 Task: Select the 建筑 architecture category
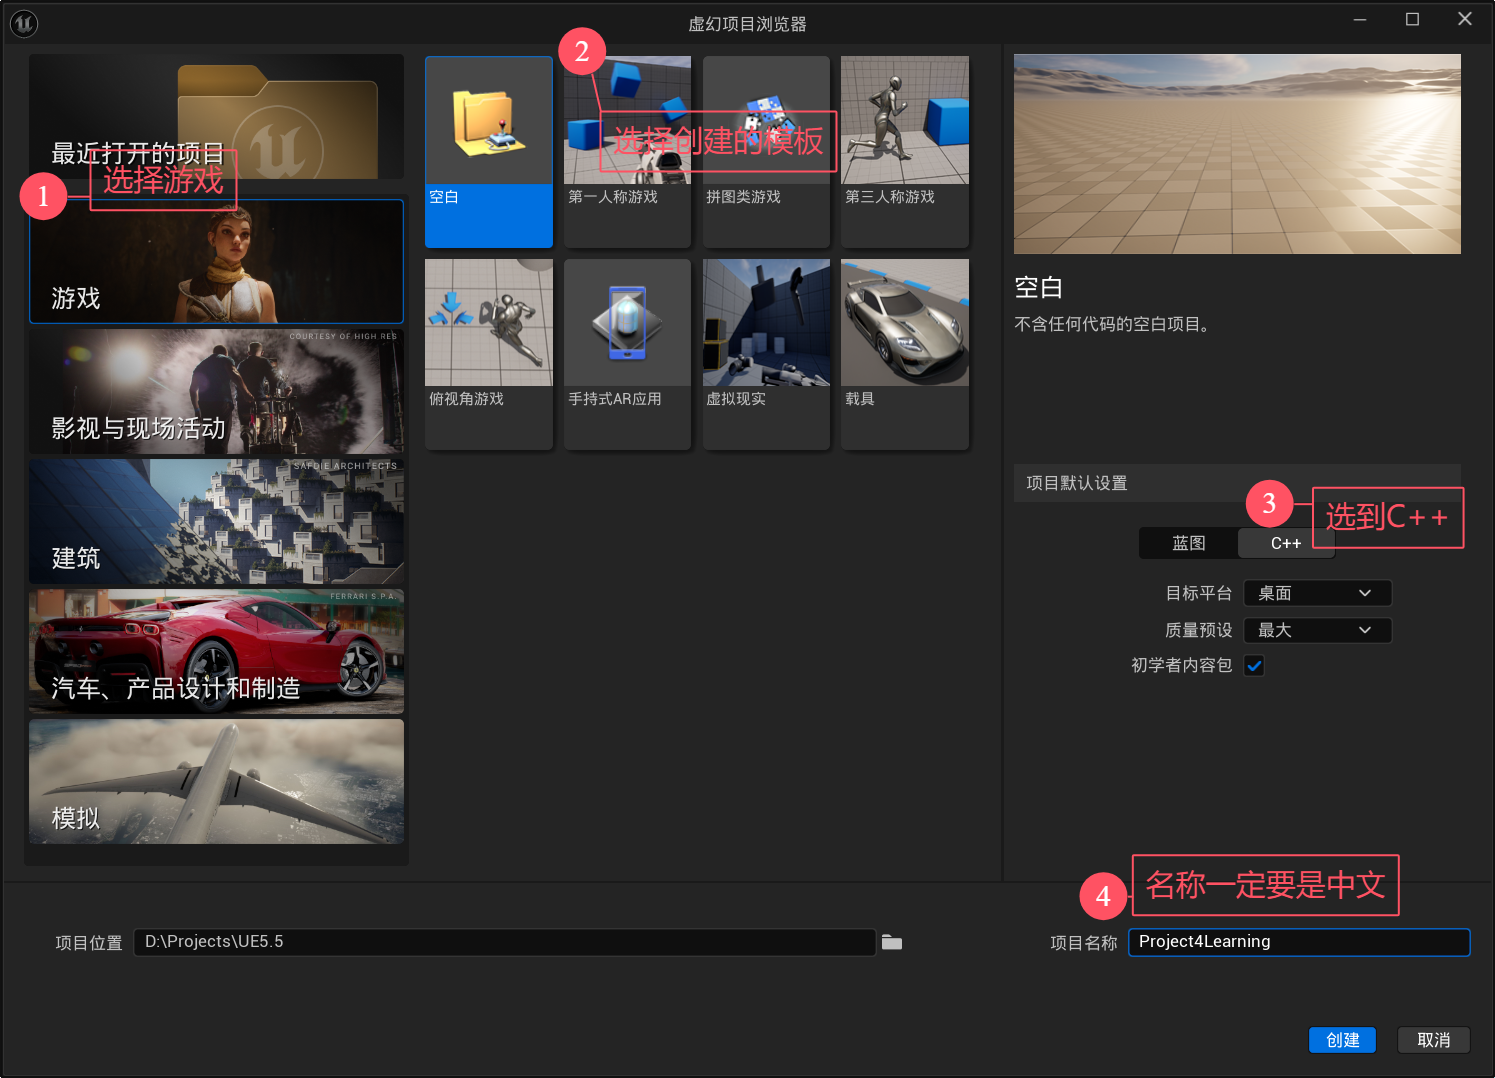(x=216, y=521)
